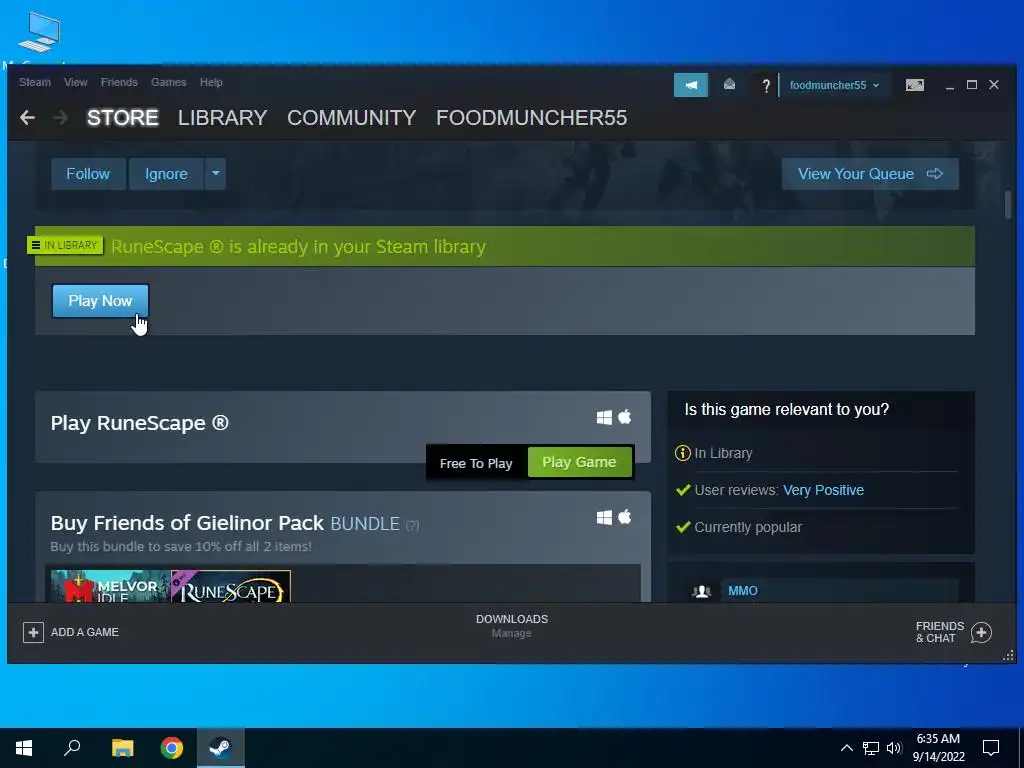This screenshot has width=1024, height=768.
Task: Open the View menu
Action: [x=76, y=82]
